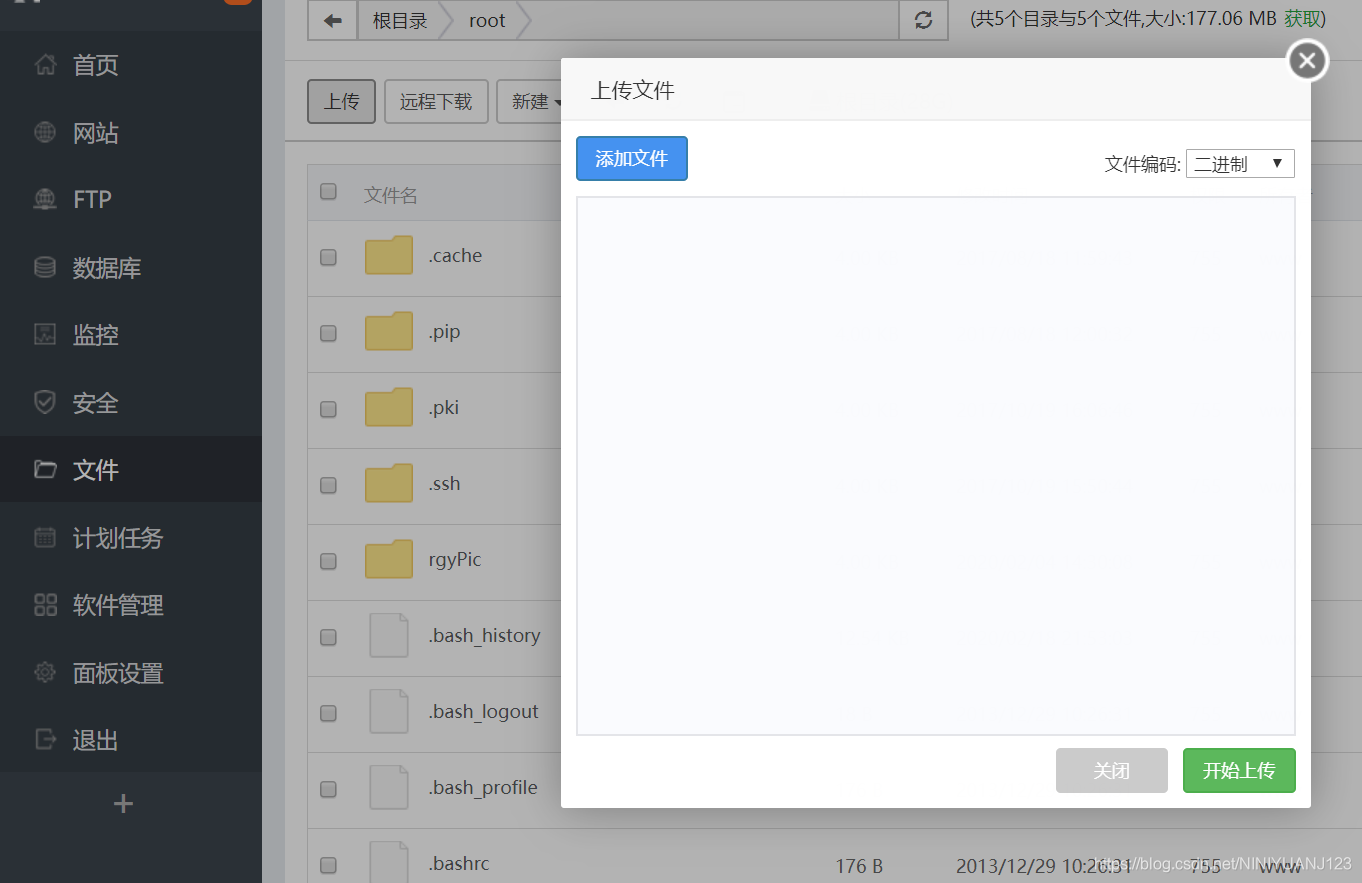Click the .bash_profile file icon
Screen dimensions: 1362x883
(389, 787)
